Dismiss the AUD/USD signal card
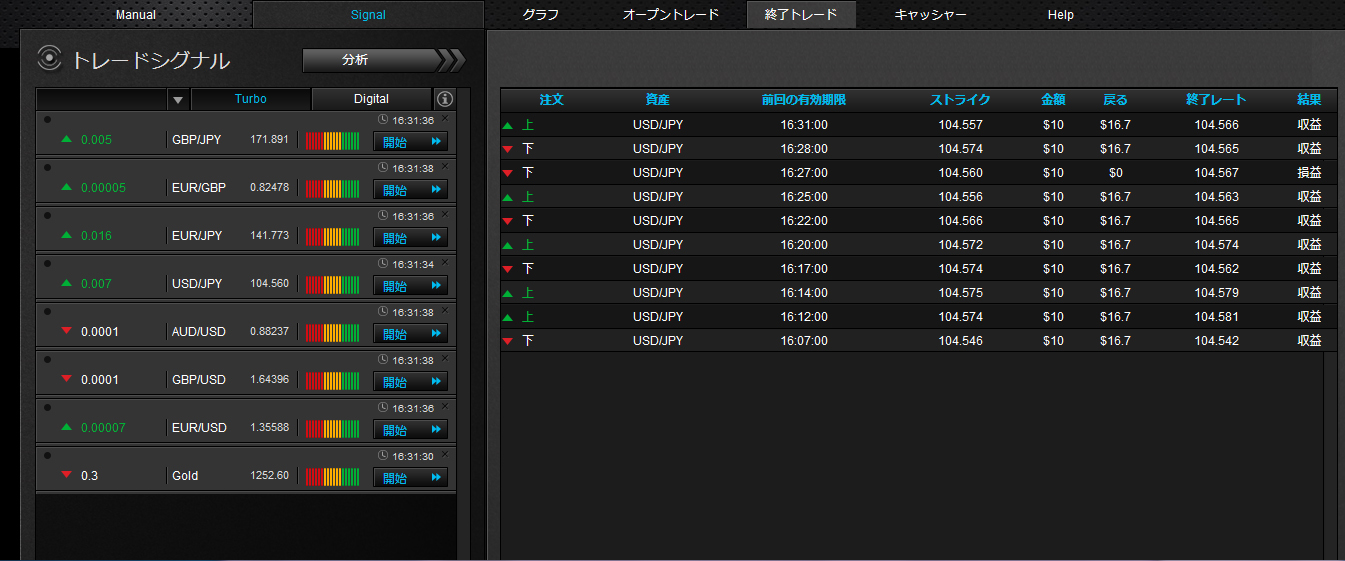The width and height of the screenshot is (1345, 561). (445, 310)
